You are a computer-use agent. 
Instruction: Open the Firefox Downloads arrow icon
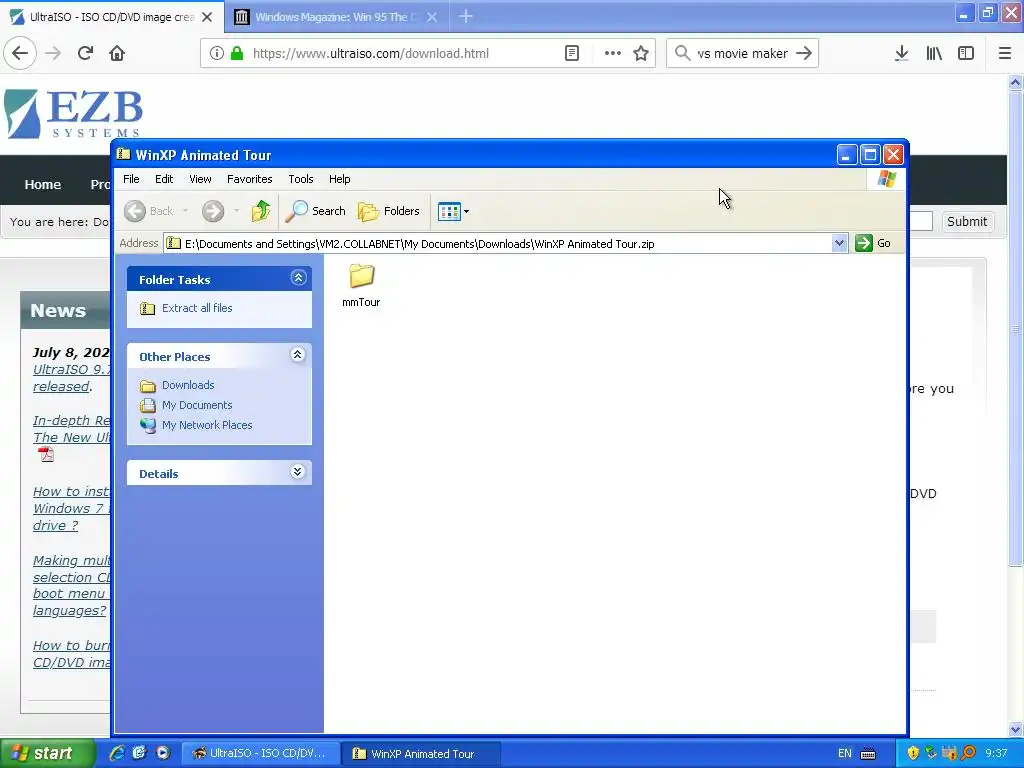tap(902, 53)
